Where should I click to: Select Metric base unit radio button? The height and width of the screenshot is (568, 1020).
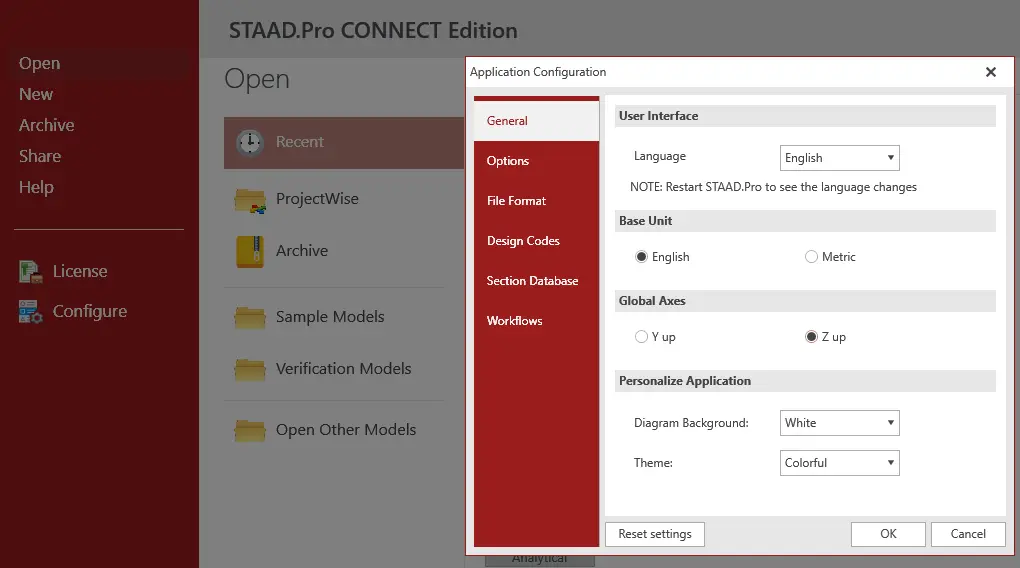click(811, 257)
